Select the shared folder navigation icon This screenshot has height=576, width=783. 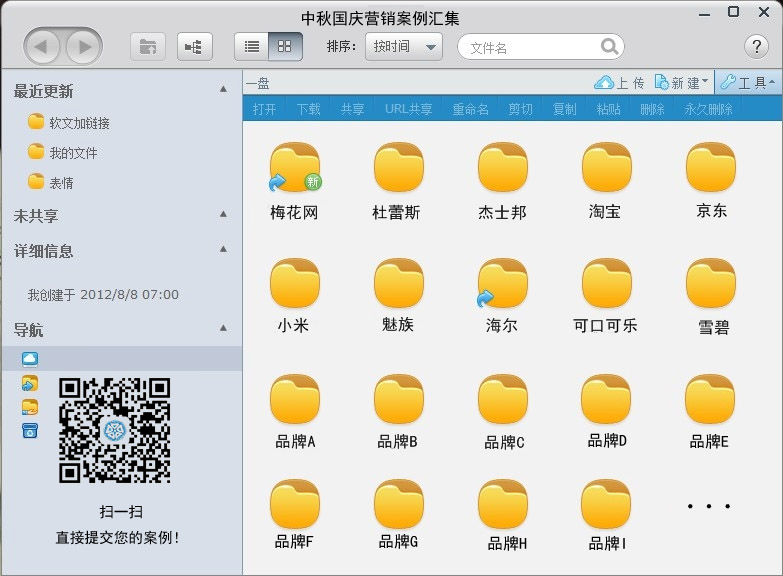pyautogui.click(x=30, y=383)
